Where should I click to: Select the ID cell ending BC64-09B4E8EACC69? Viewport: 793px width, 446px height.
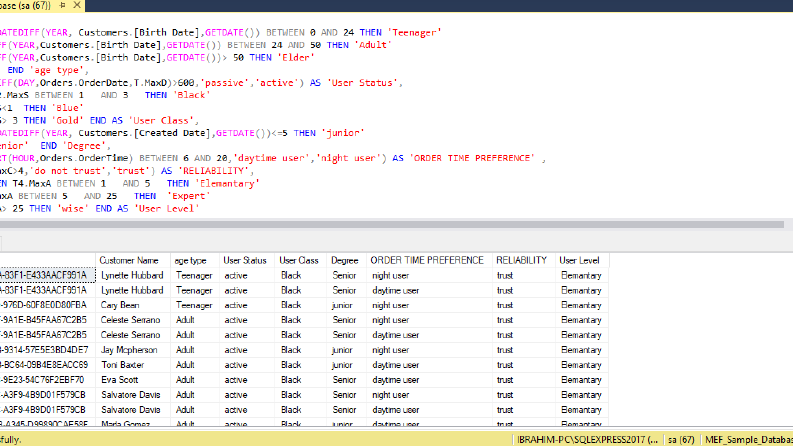point(47,365)
